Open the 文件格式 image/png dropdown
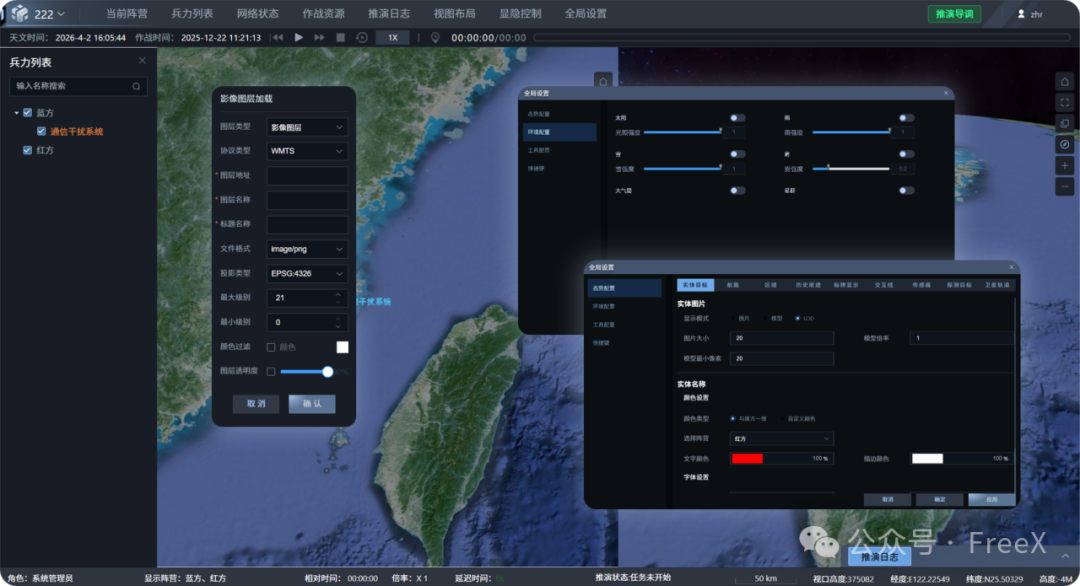Image resolution: width=1080 pixels, height=586 pixels. click(x=307, y=249)
